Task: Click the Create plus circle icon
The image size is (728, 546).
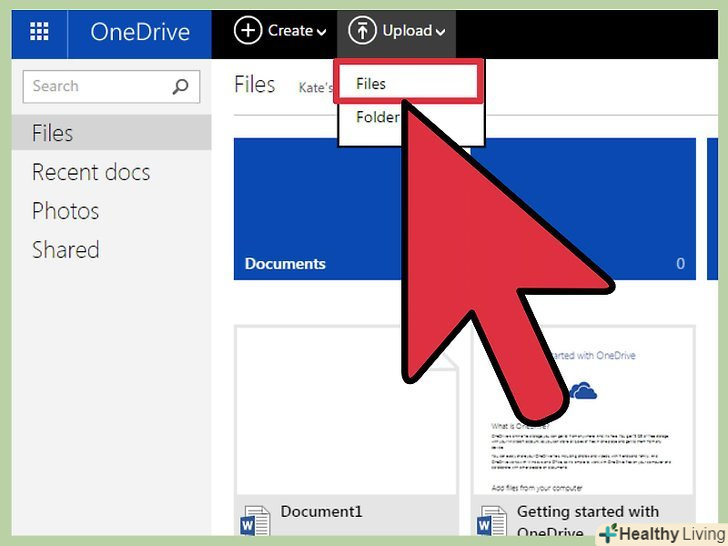Action: (x=248, y=31)
